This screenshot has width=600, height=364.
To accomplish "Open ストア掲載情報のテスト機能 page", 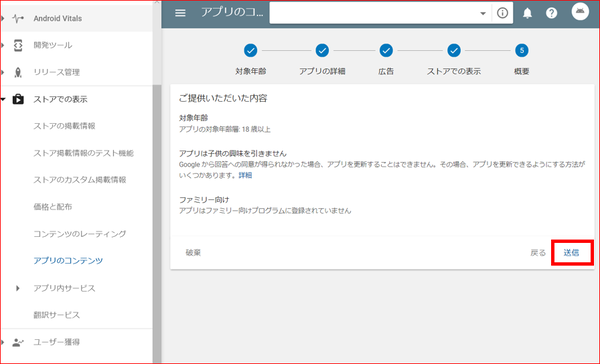I will [x=83, y=153].
